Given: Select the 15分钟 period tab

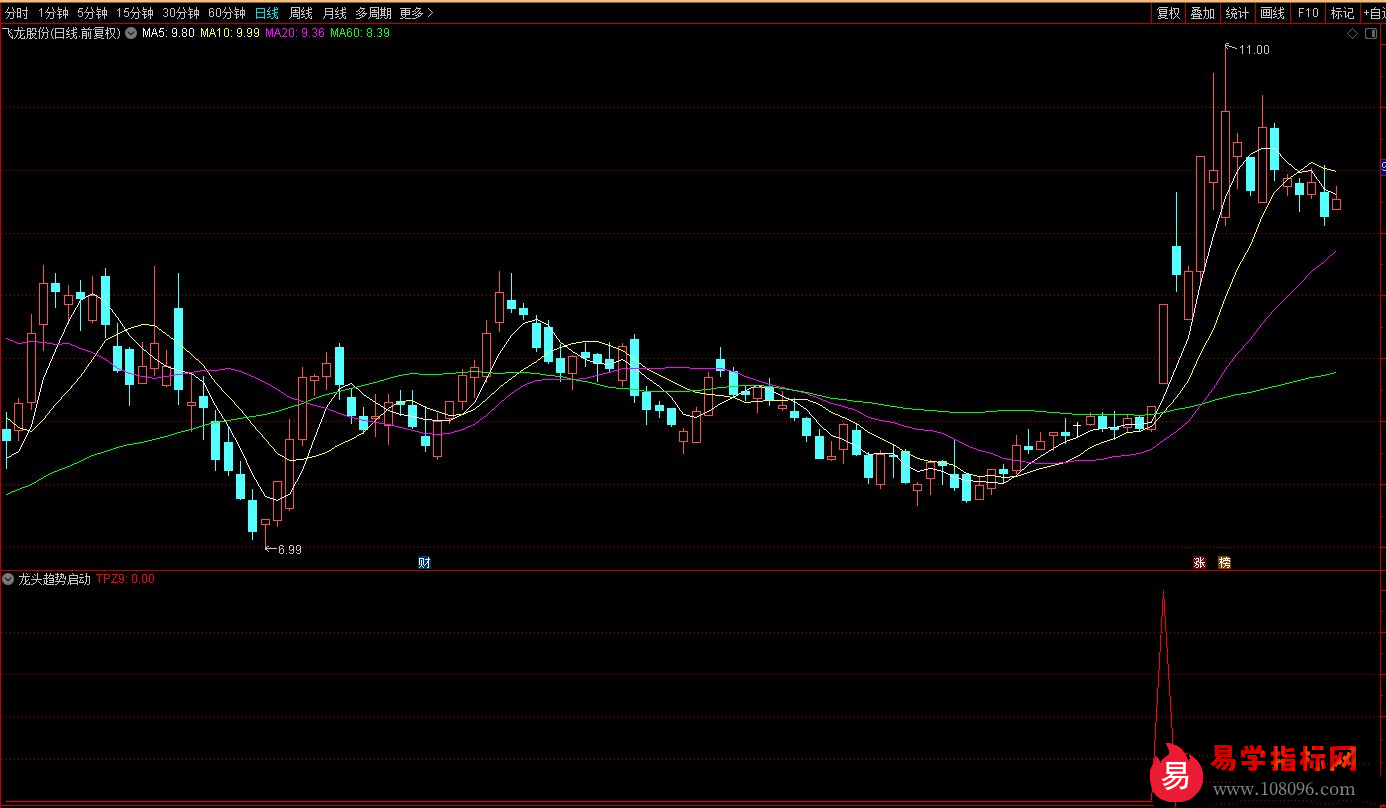Looking at the screenshot, I should [135, 13].
